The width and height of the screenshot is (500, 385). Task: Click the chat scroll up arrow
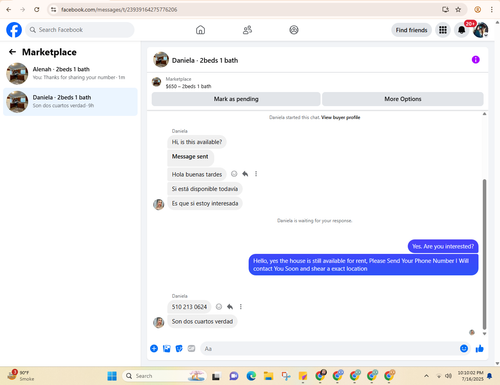pyautogui.click(x=484, y=114)
